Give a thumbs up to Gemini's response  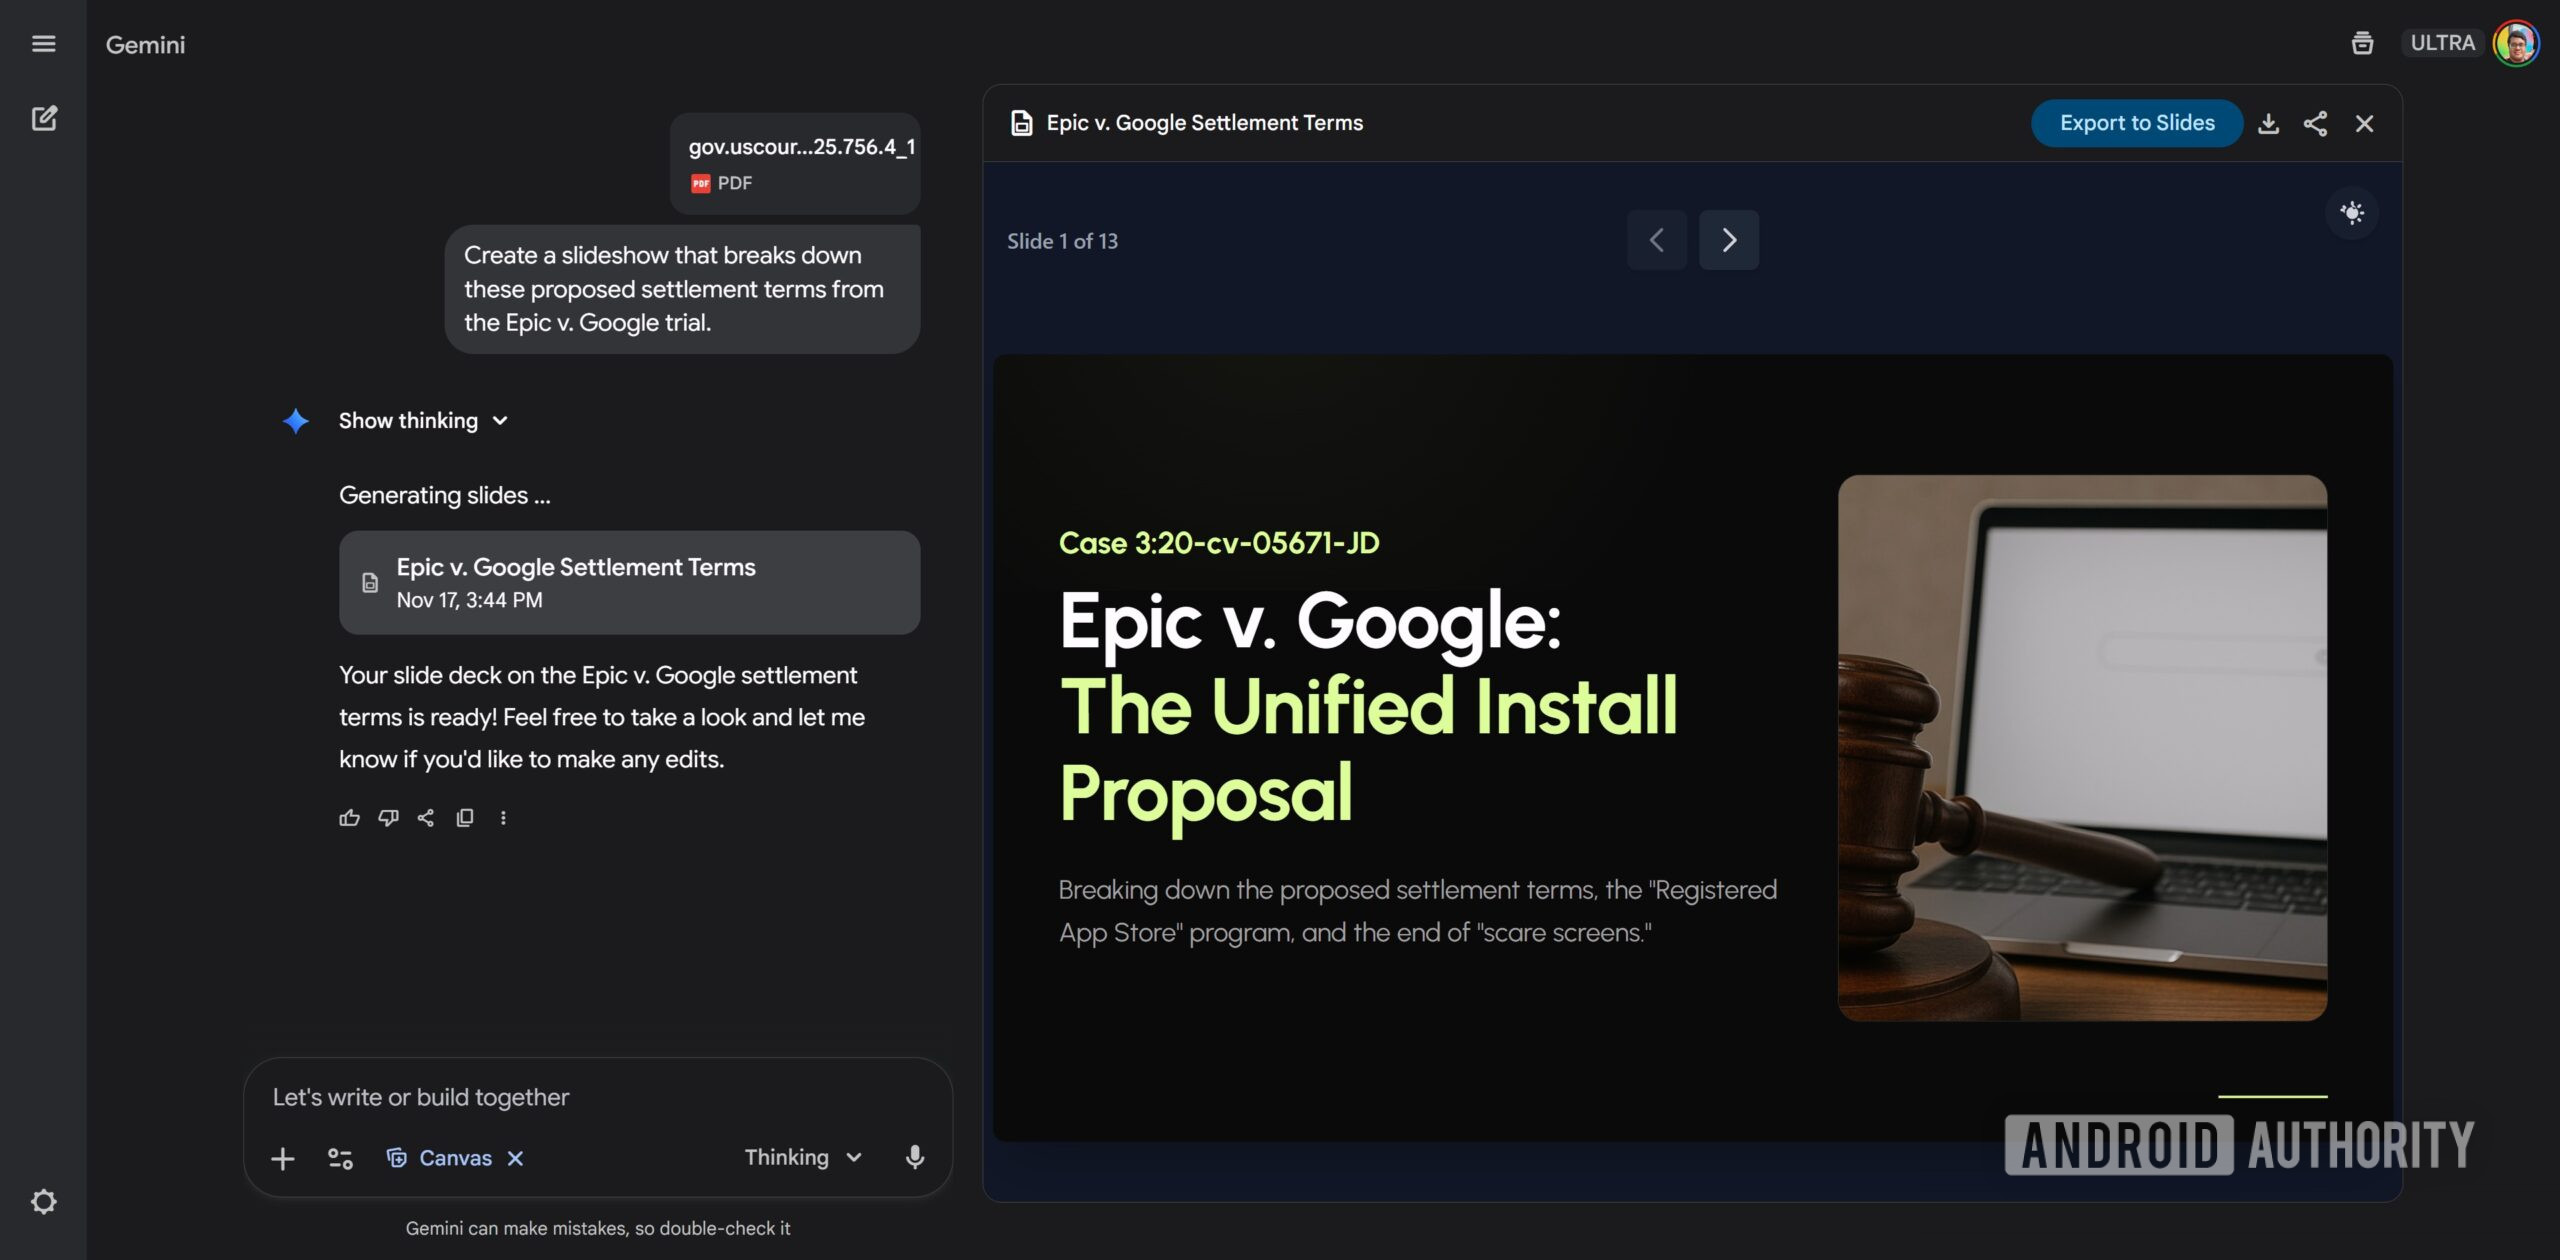coord(349,817)
